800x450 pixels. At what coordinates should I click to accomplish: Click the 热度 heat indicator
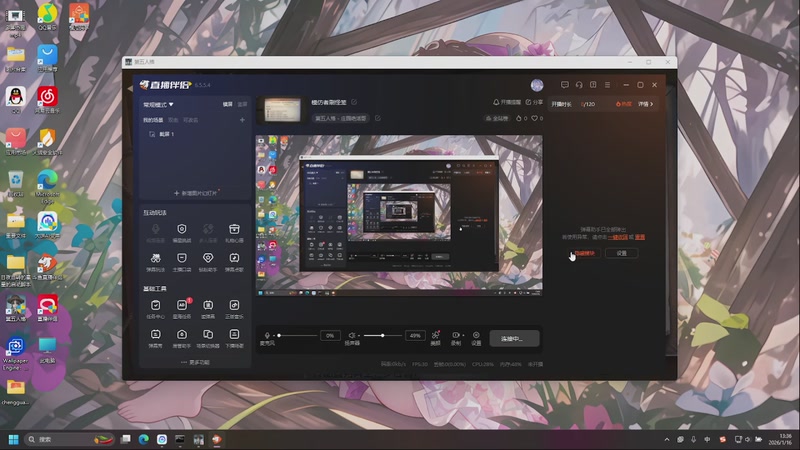(x=623, y=104)
